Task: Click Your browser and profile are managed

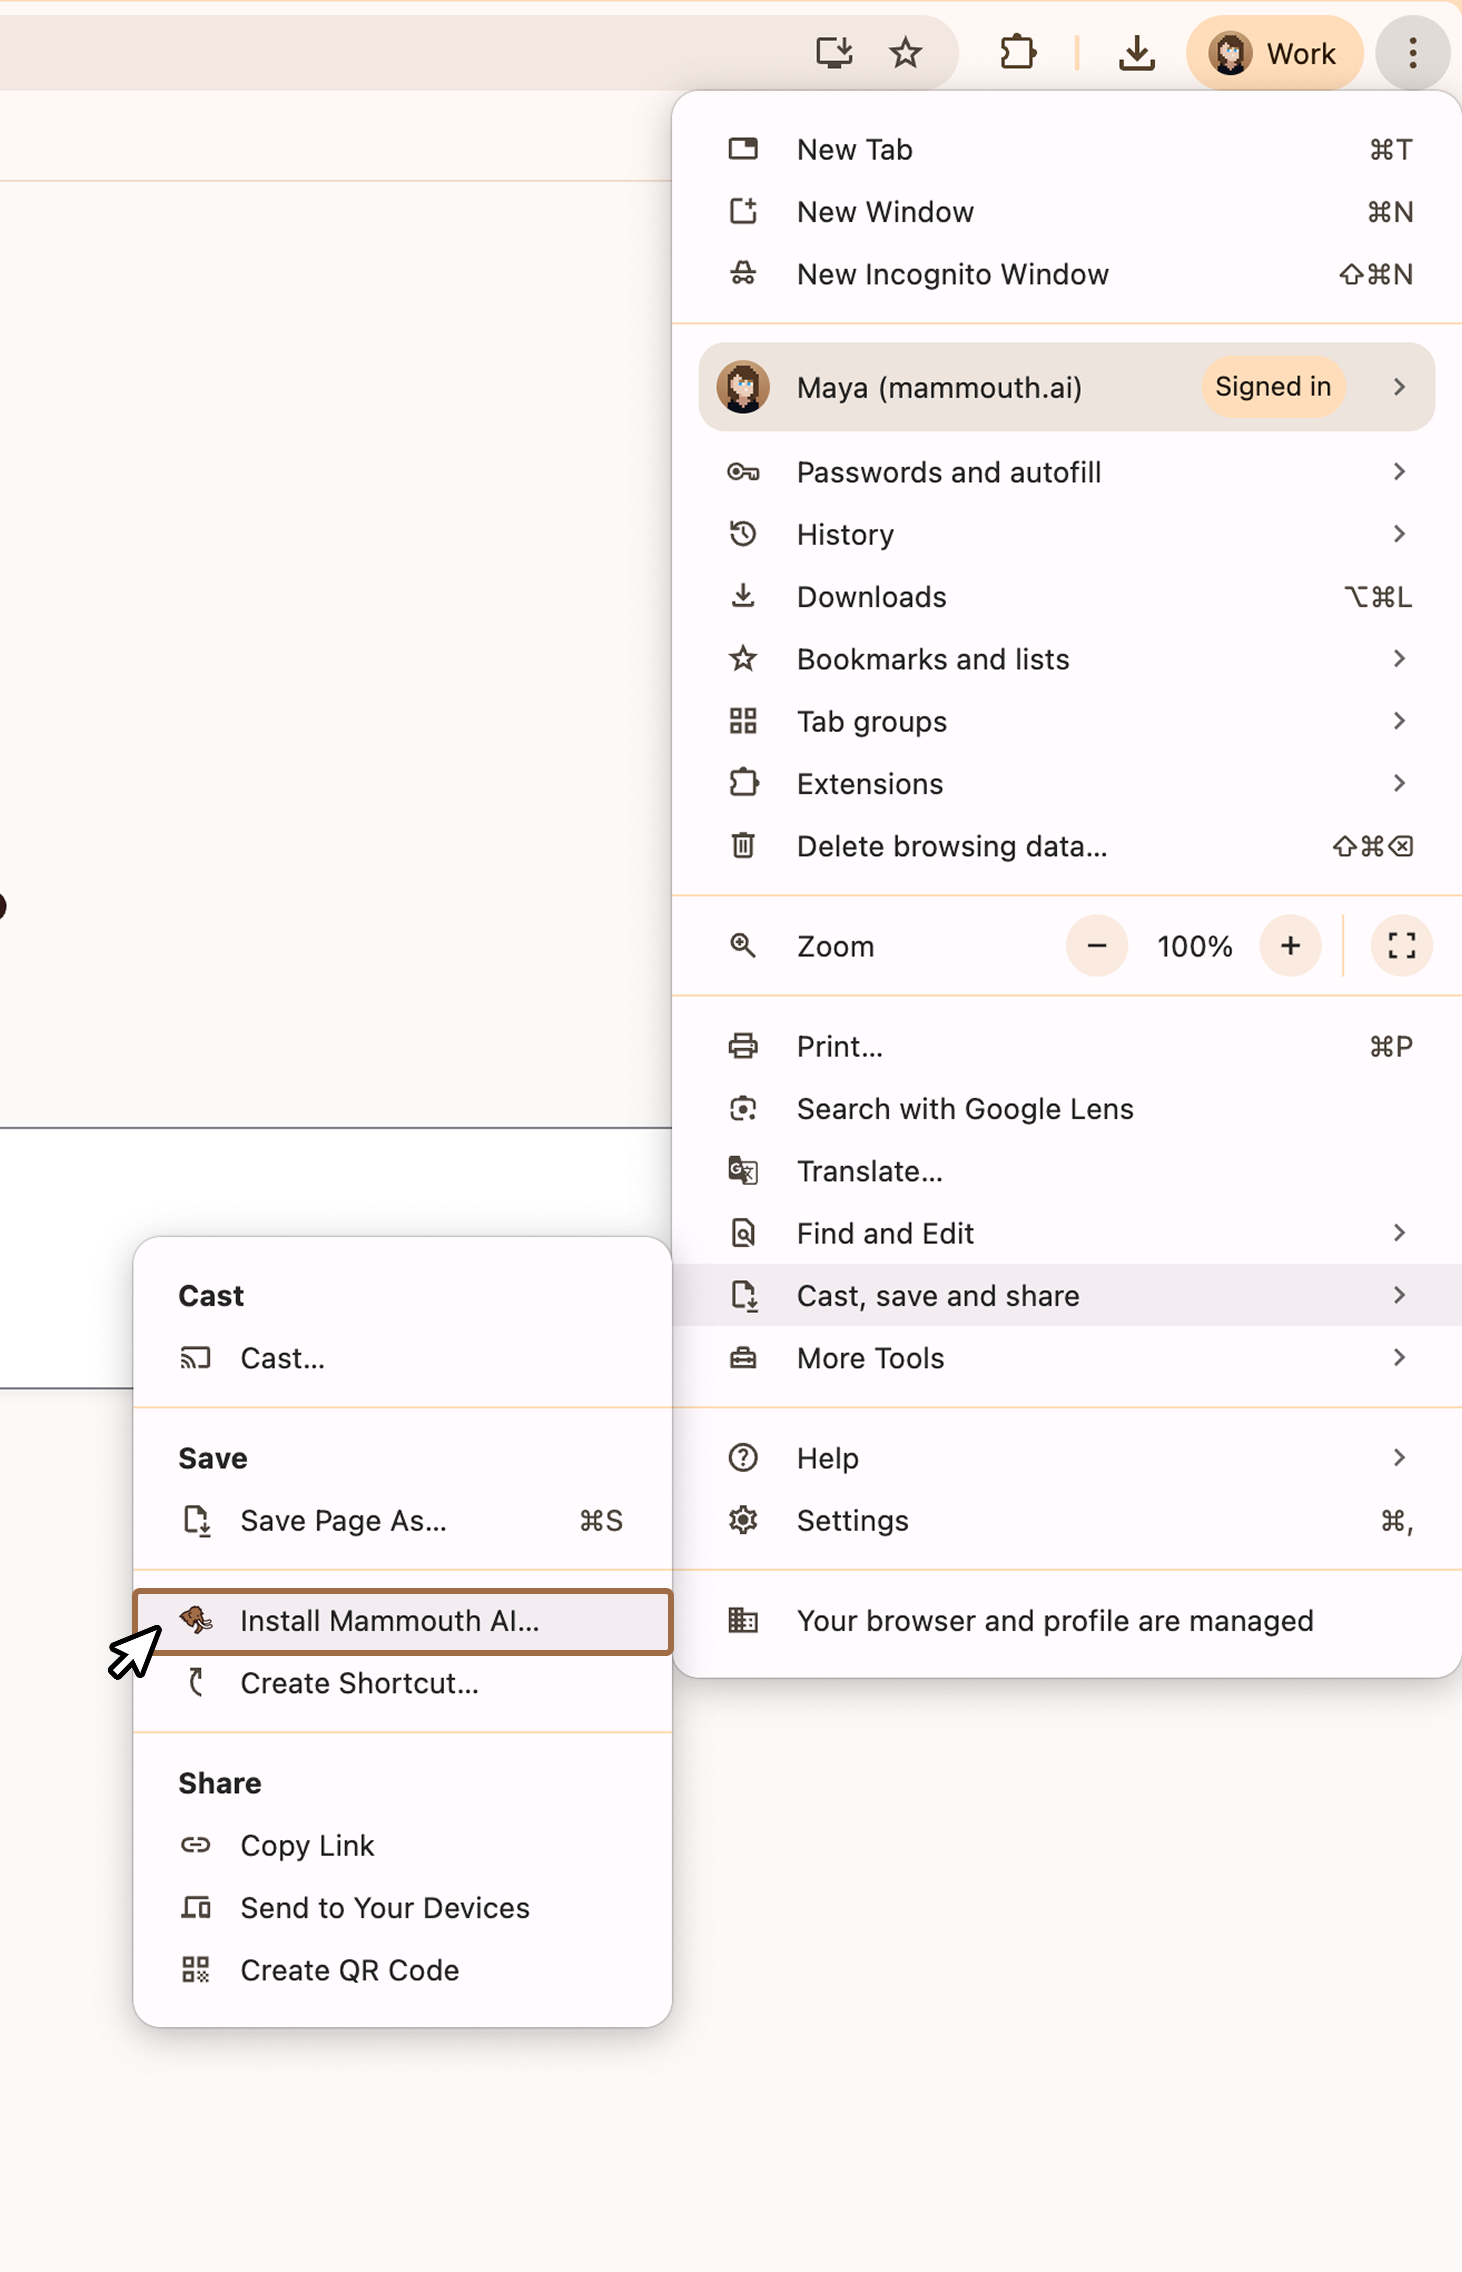Action: click(1066, 1621)
